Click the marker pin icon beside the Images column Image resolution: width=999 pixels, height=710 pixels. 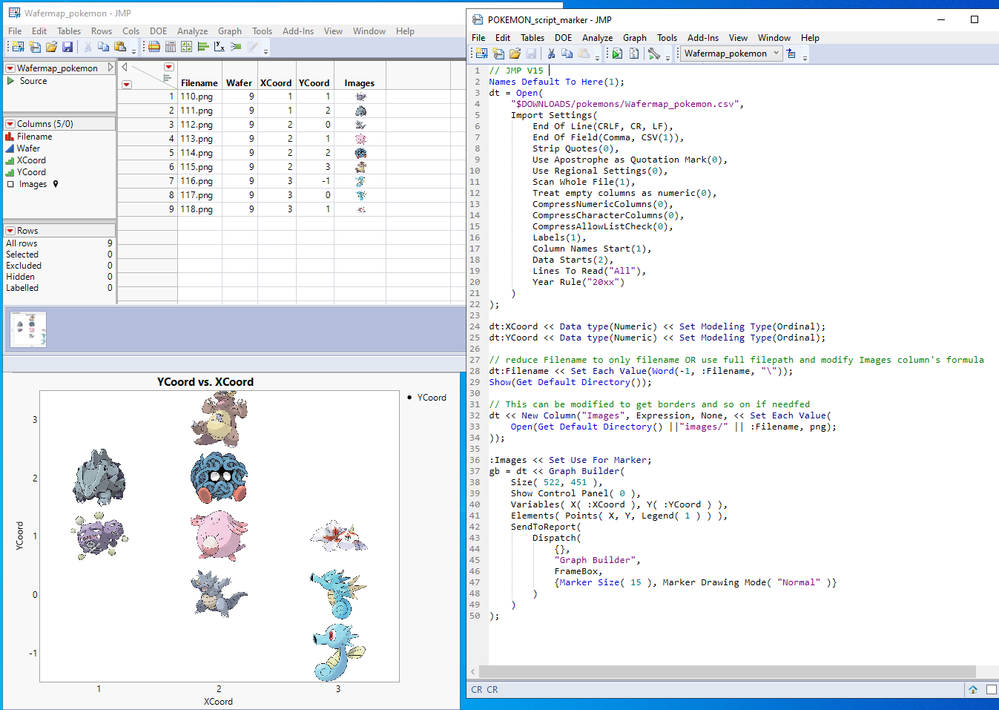click(x=55, y=184)
